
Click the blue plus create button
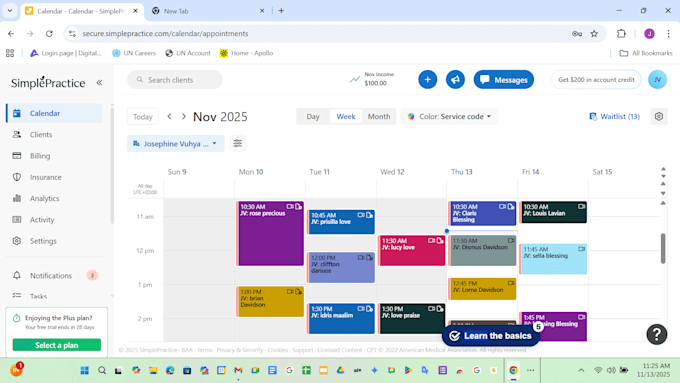(428, 80)
